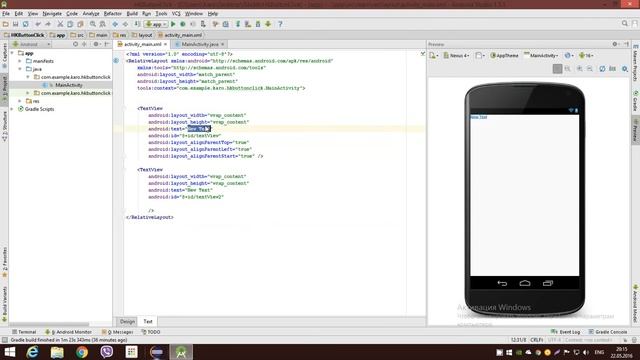The image size is (640, 360).
Task: Open the app run configuration dropdown
Action: 156,24
